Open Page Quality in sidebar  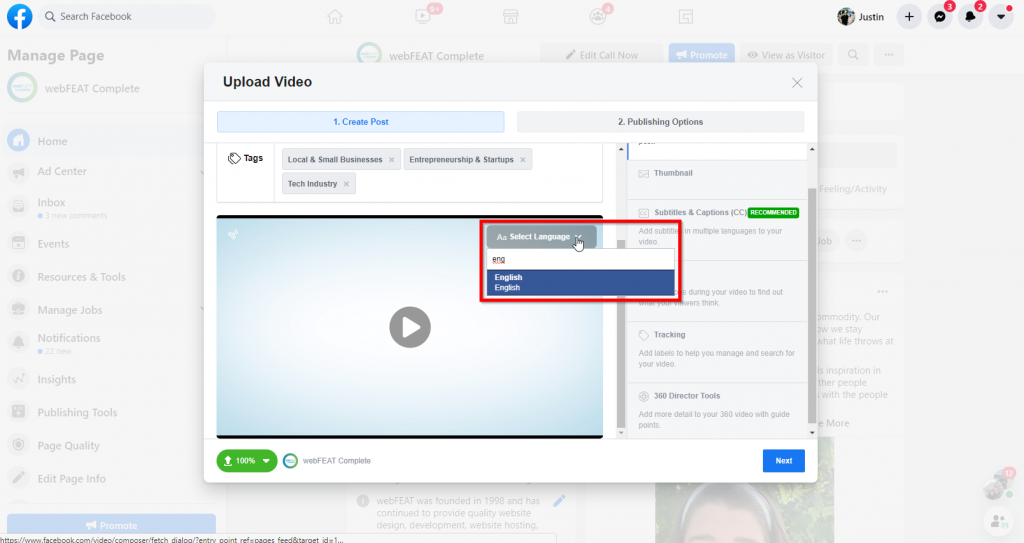(68, 446)
